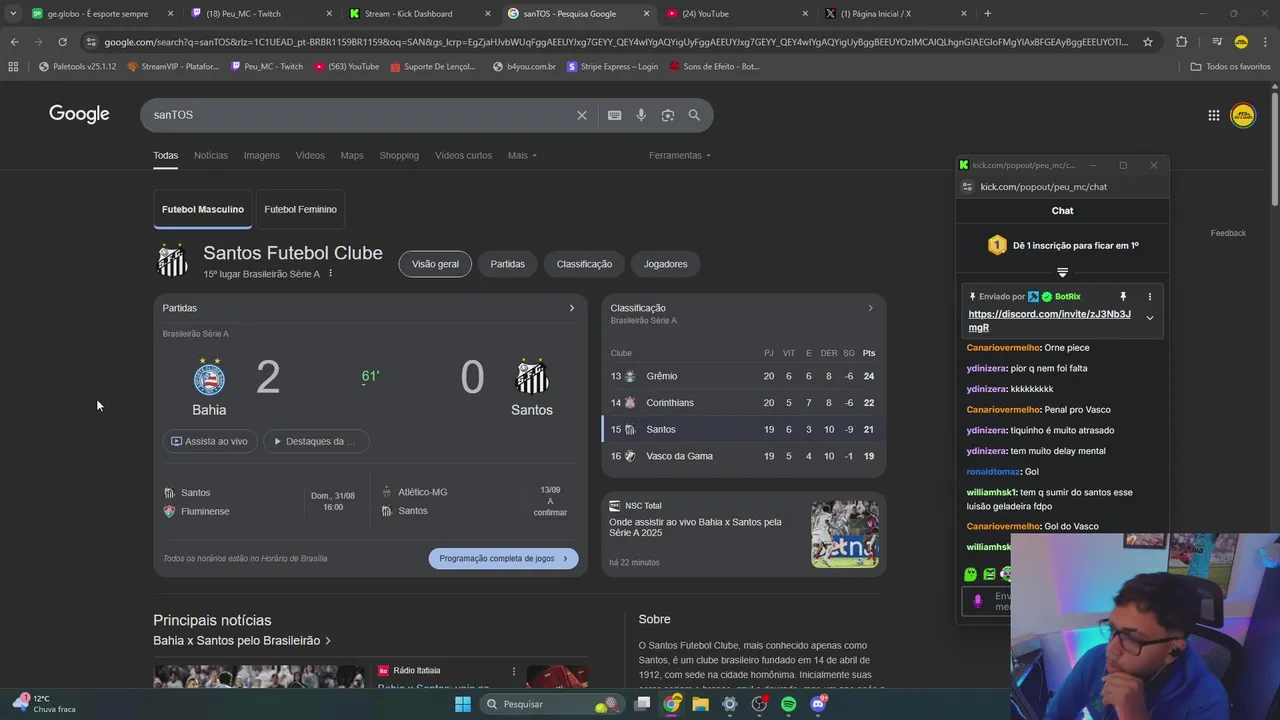This screenshot has height=720, width=1280.
Task: Bookmark this page with the star
Action: click(x=1148, y=42)
